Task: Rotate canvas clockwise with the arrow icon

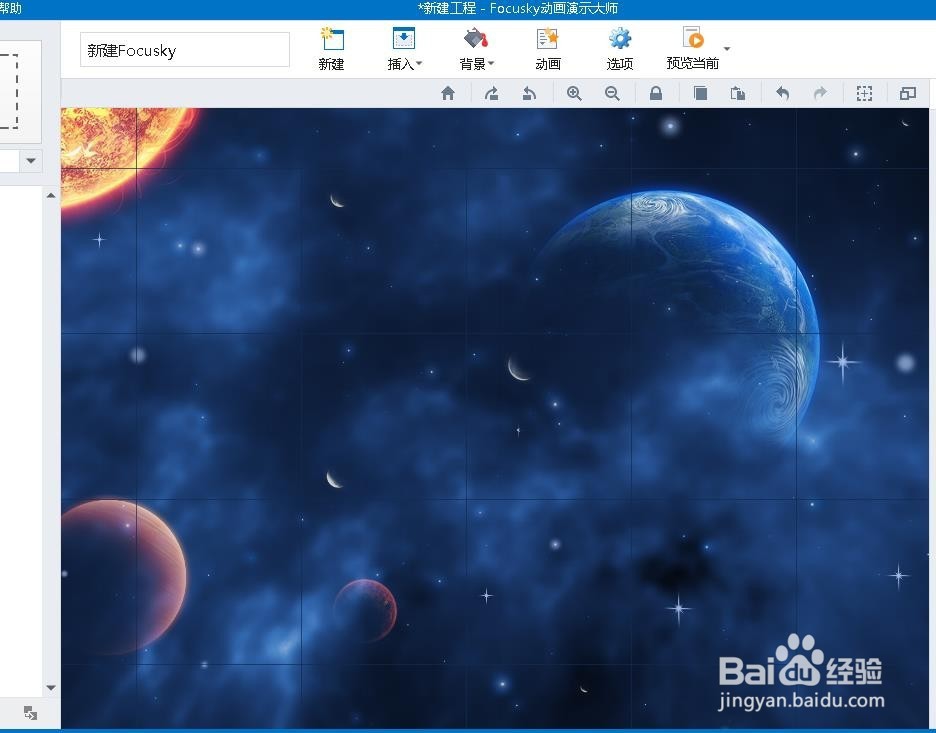Action: pyautogui.click(x=491, y=93)
